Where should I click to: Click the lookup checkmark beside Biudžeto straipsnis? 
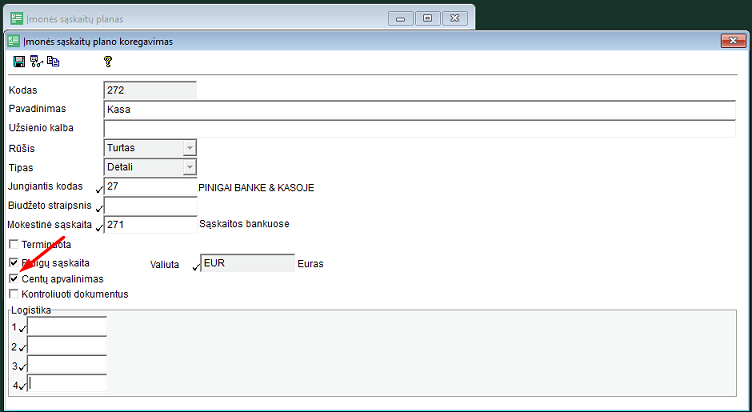tap(99, 209)
